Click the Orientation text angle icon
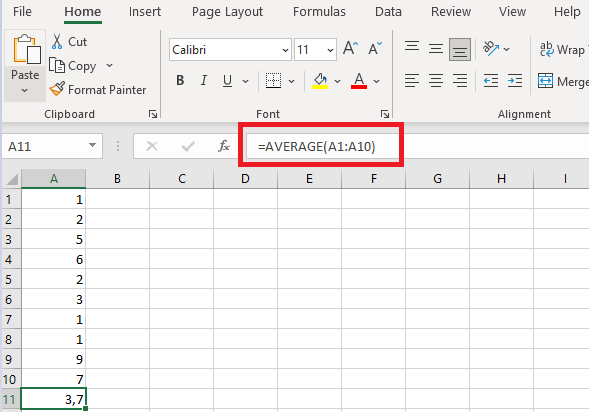 coord(491,49)
